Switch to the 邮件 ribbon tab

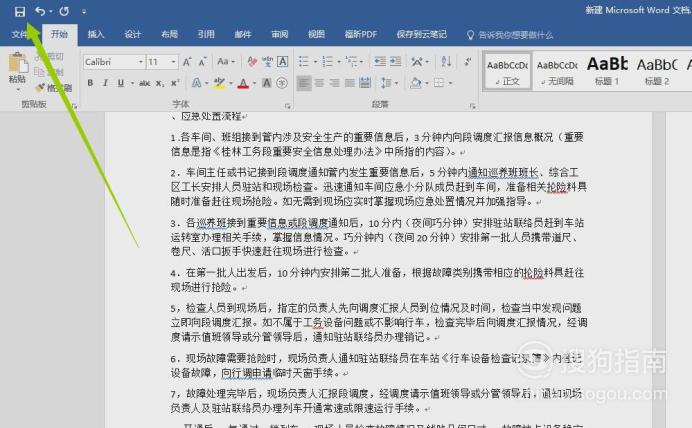click(x=243, y=34)
